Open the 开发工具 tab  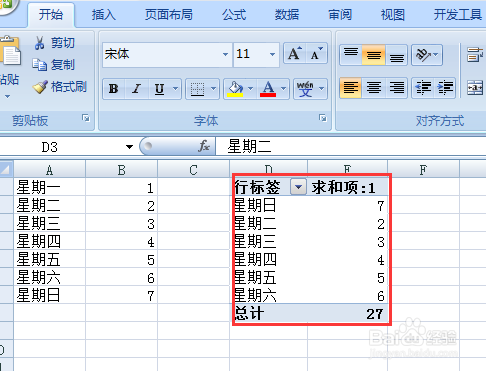coord(457,15)
